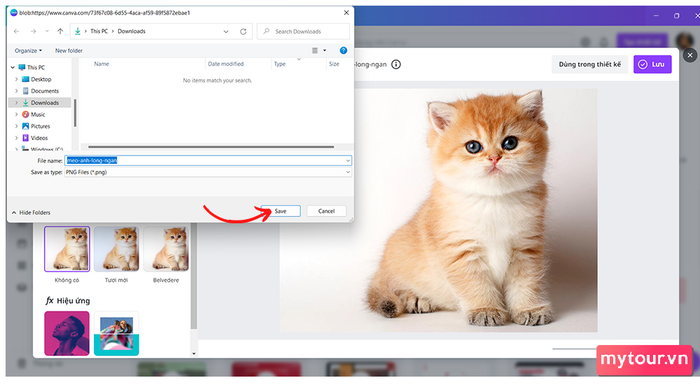Open image info icon next to filename
This screenshot has width=700, height=385.
click(x=396, y=64)
